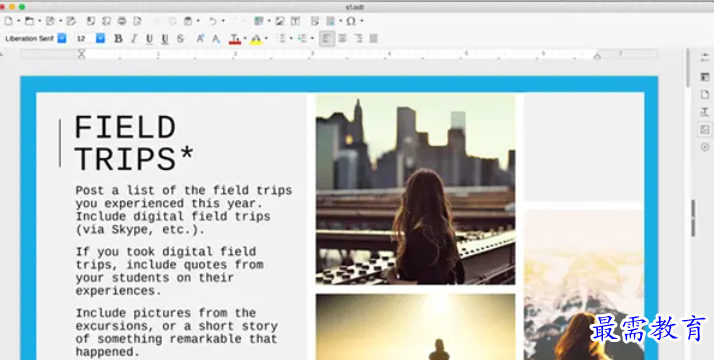Viewport: 714px width, 360px height.
Task: Open the numbered list style dropdown arrow
Action: (312, 39)
